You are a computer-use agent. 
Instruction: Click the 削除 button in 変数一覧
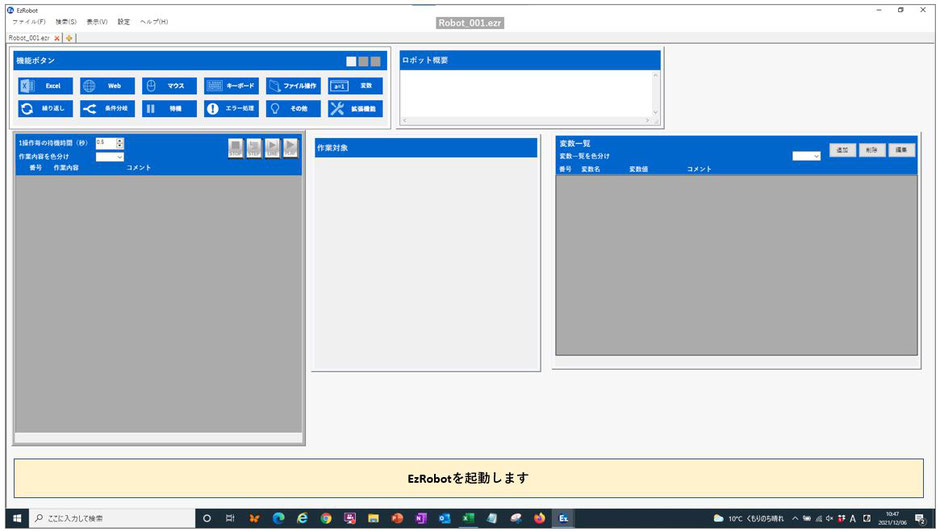[872, 150]
